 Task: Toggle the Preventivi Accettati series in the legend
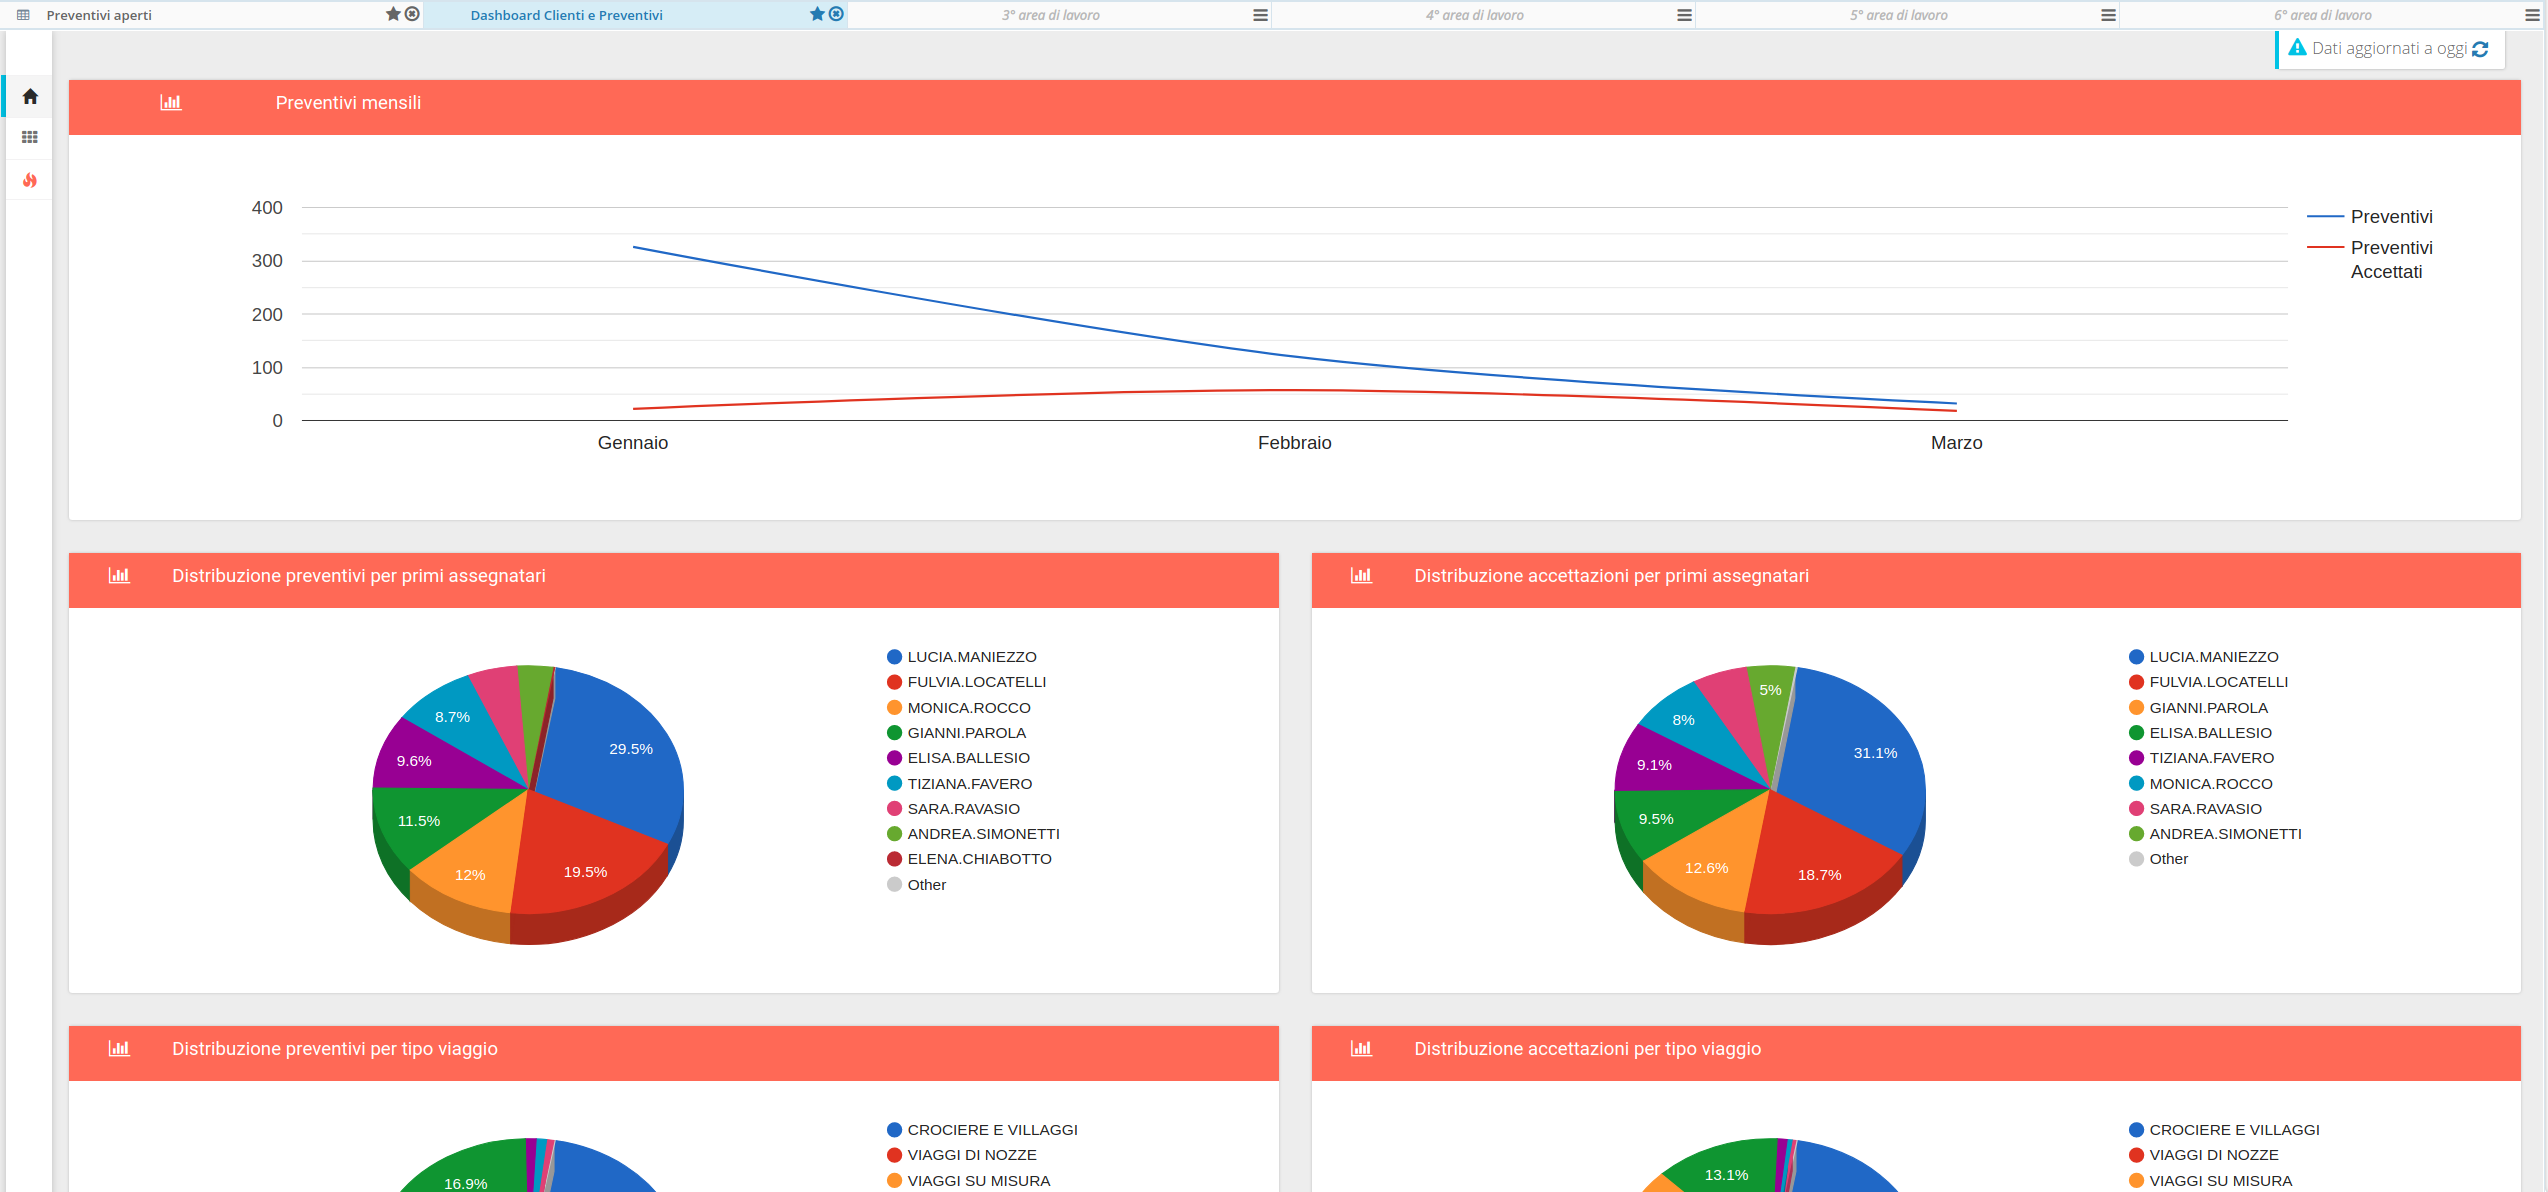(x=2370, y=259)
